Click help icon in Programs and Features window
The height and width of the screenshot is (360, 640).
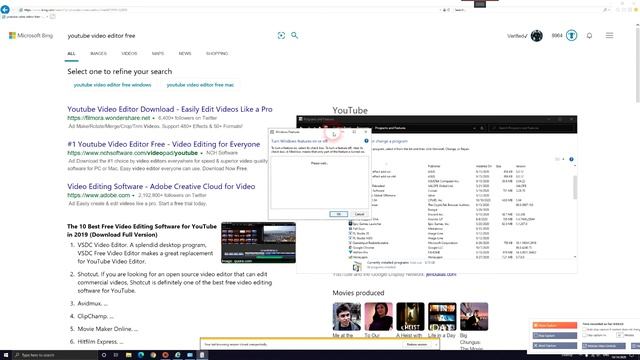[571, 159]
